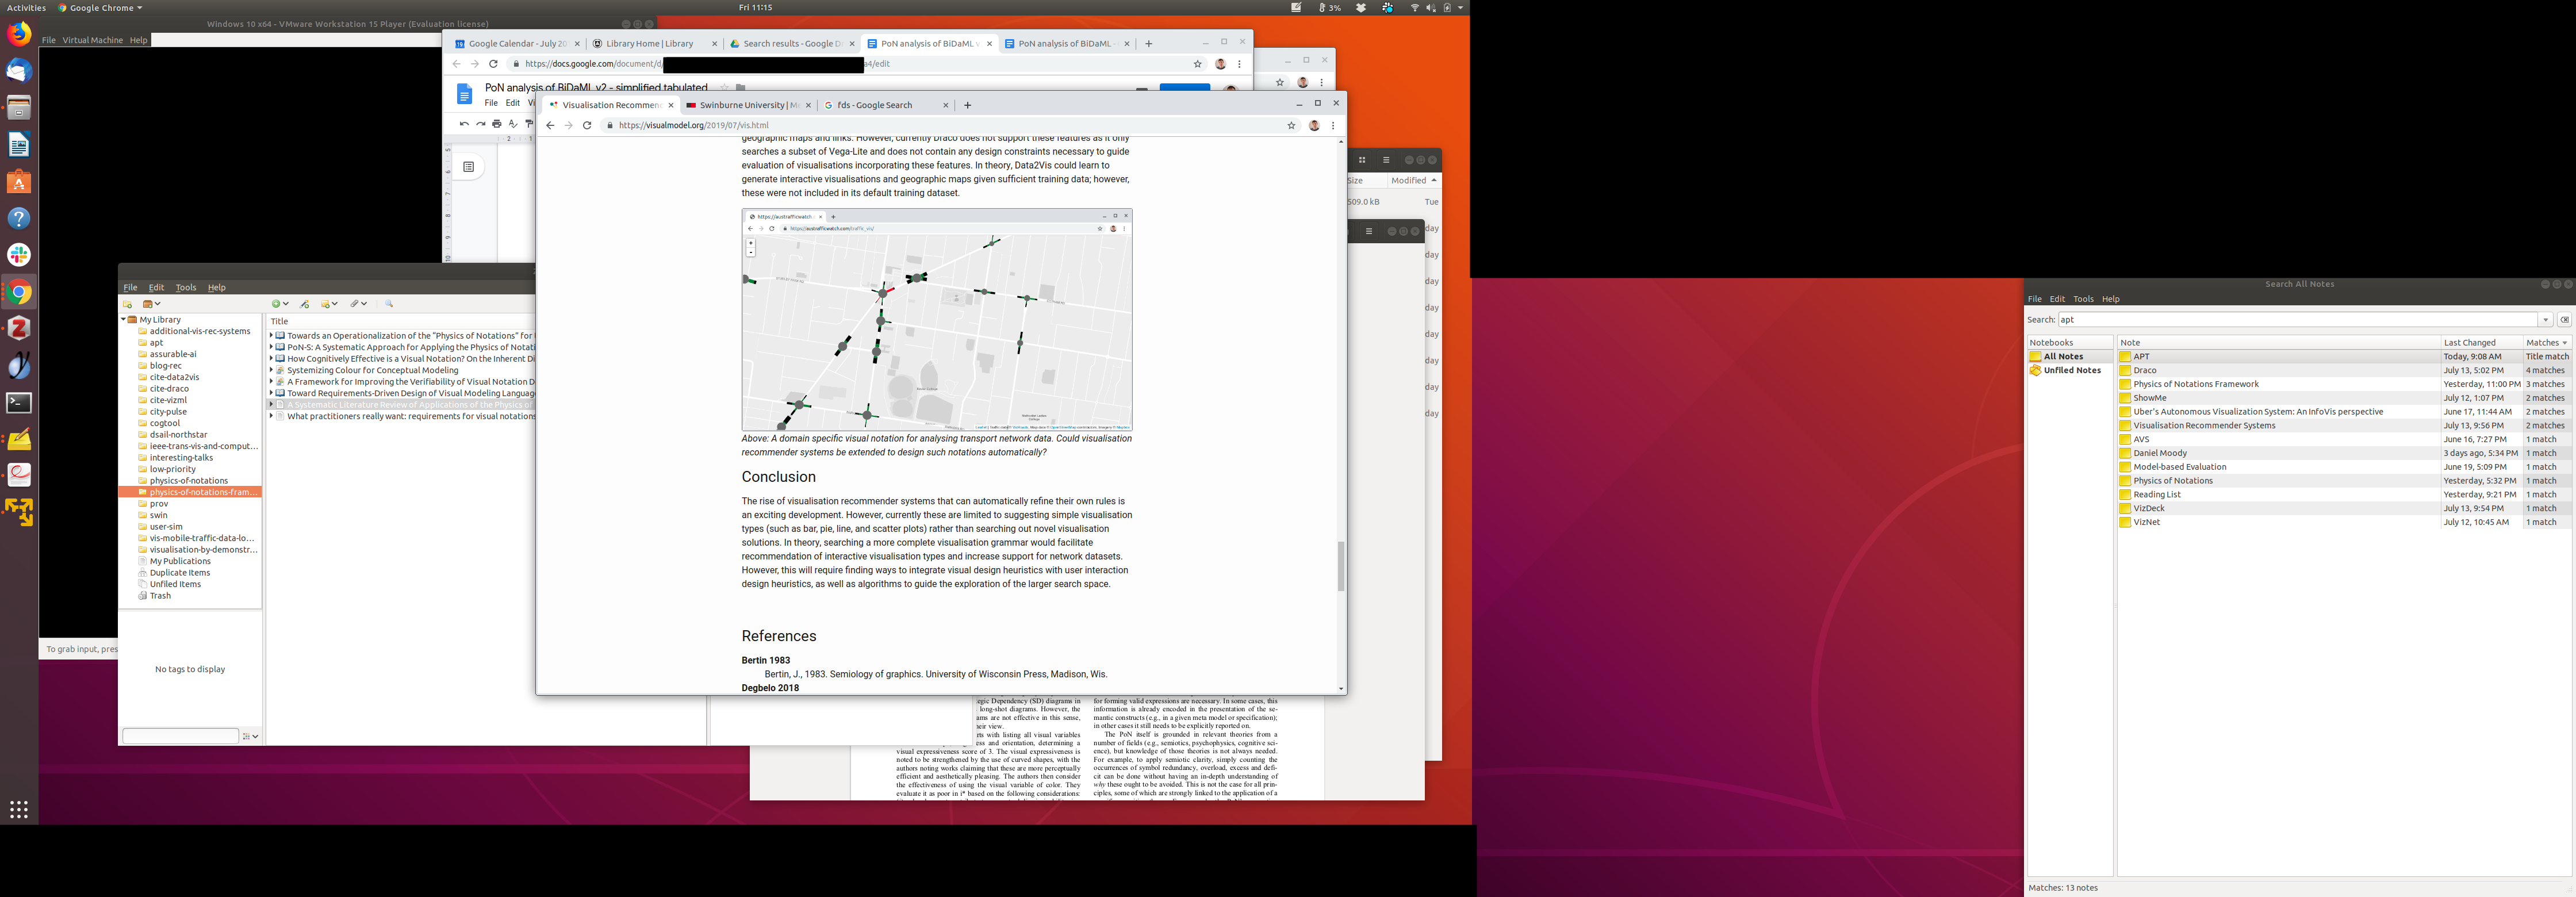Select the cite-draco collection folder
The height and width of the screenshot is (897, 2576).
pos(169,389)
